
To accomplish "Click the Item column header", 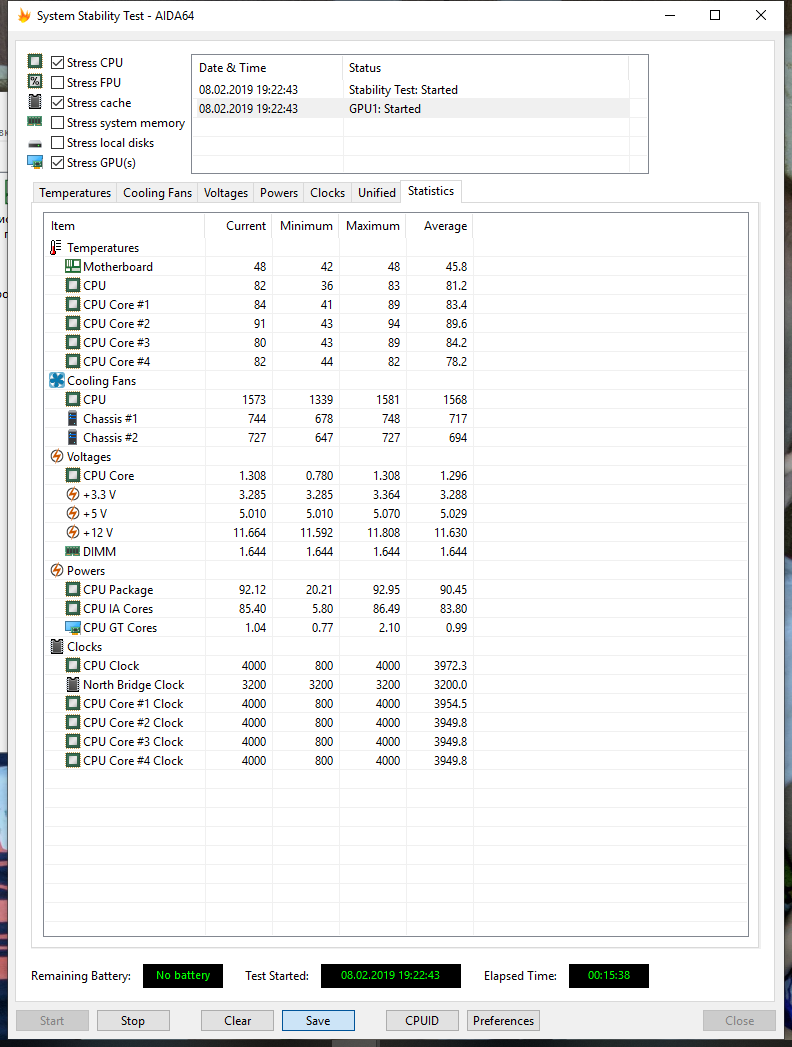I will [x=124, y=226].
